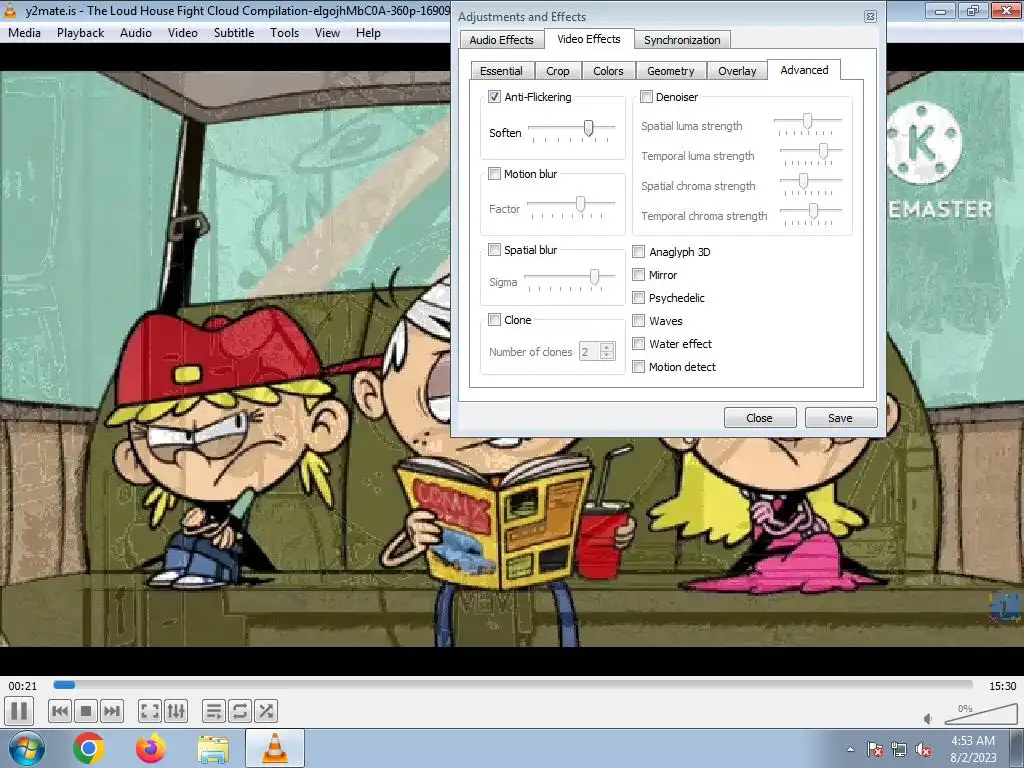This screenshot has height=768, width=1024.
Task: Open the Windows Start menu
Action: point(26,748)
